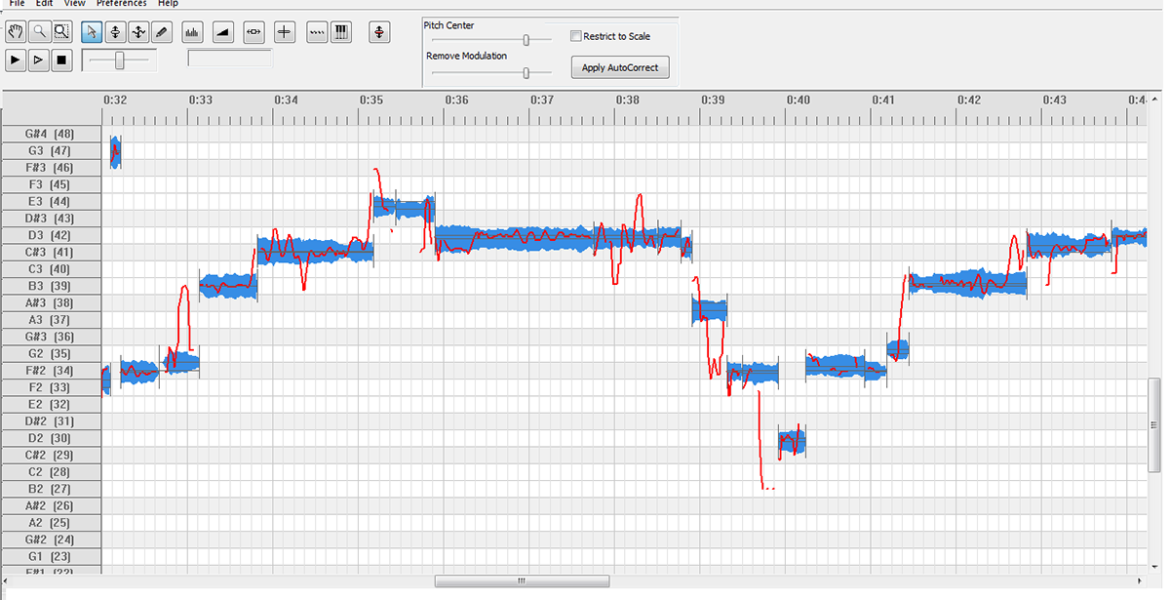Click the amplitude bars icon
Viewport: 1170px width, 600px height.
click(192, 33)
